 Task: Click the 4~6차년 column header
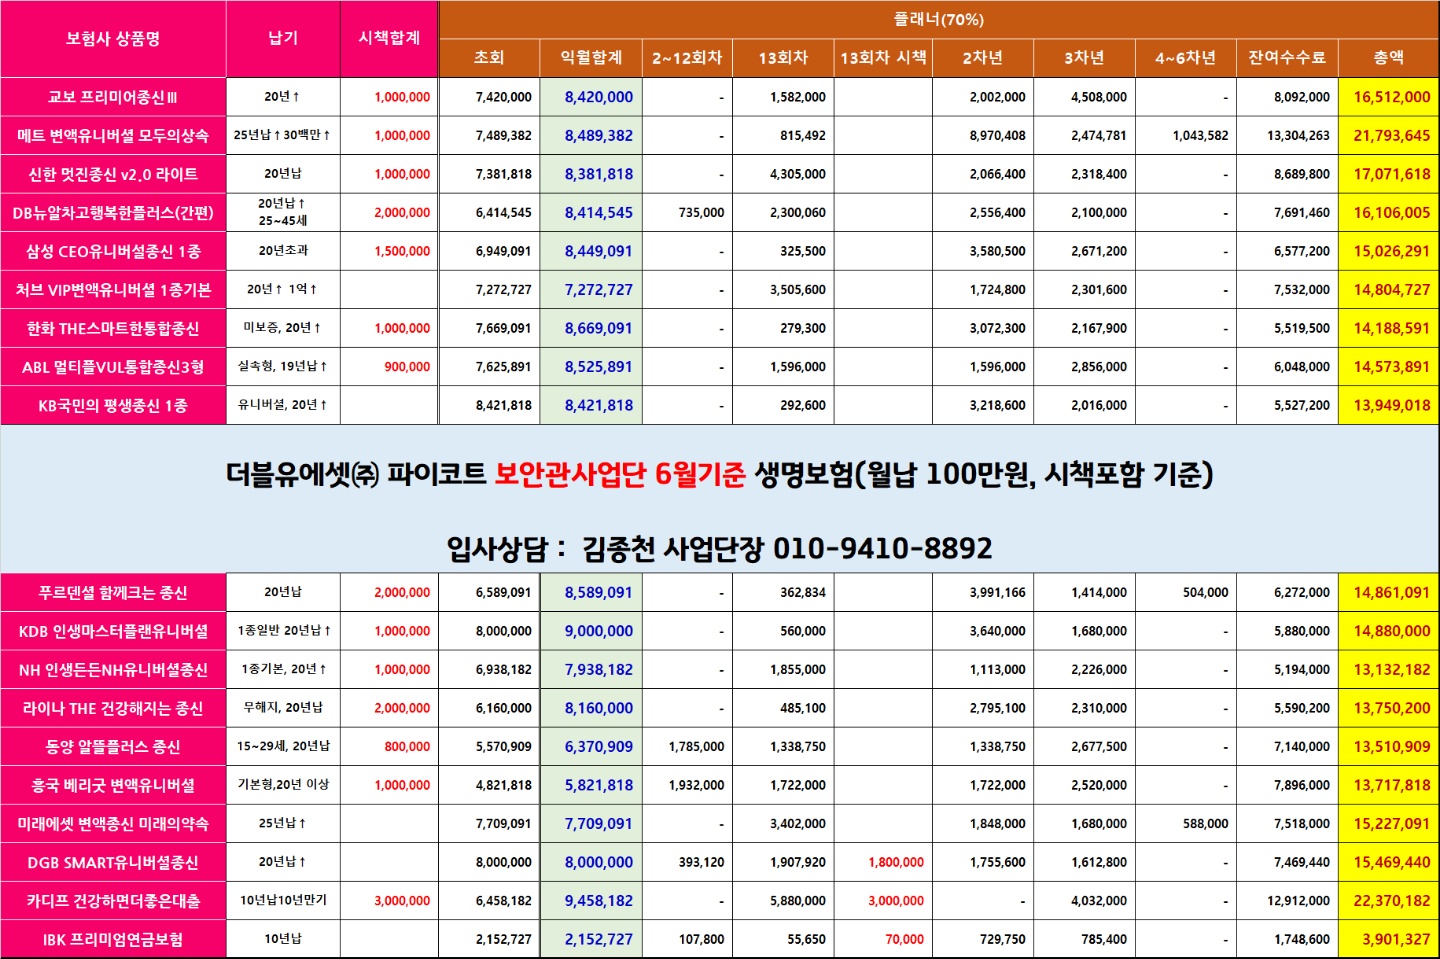(1186, 58)
